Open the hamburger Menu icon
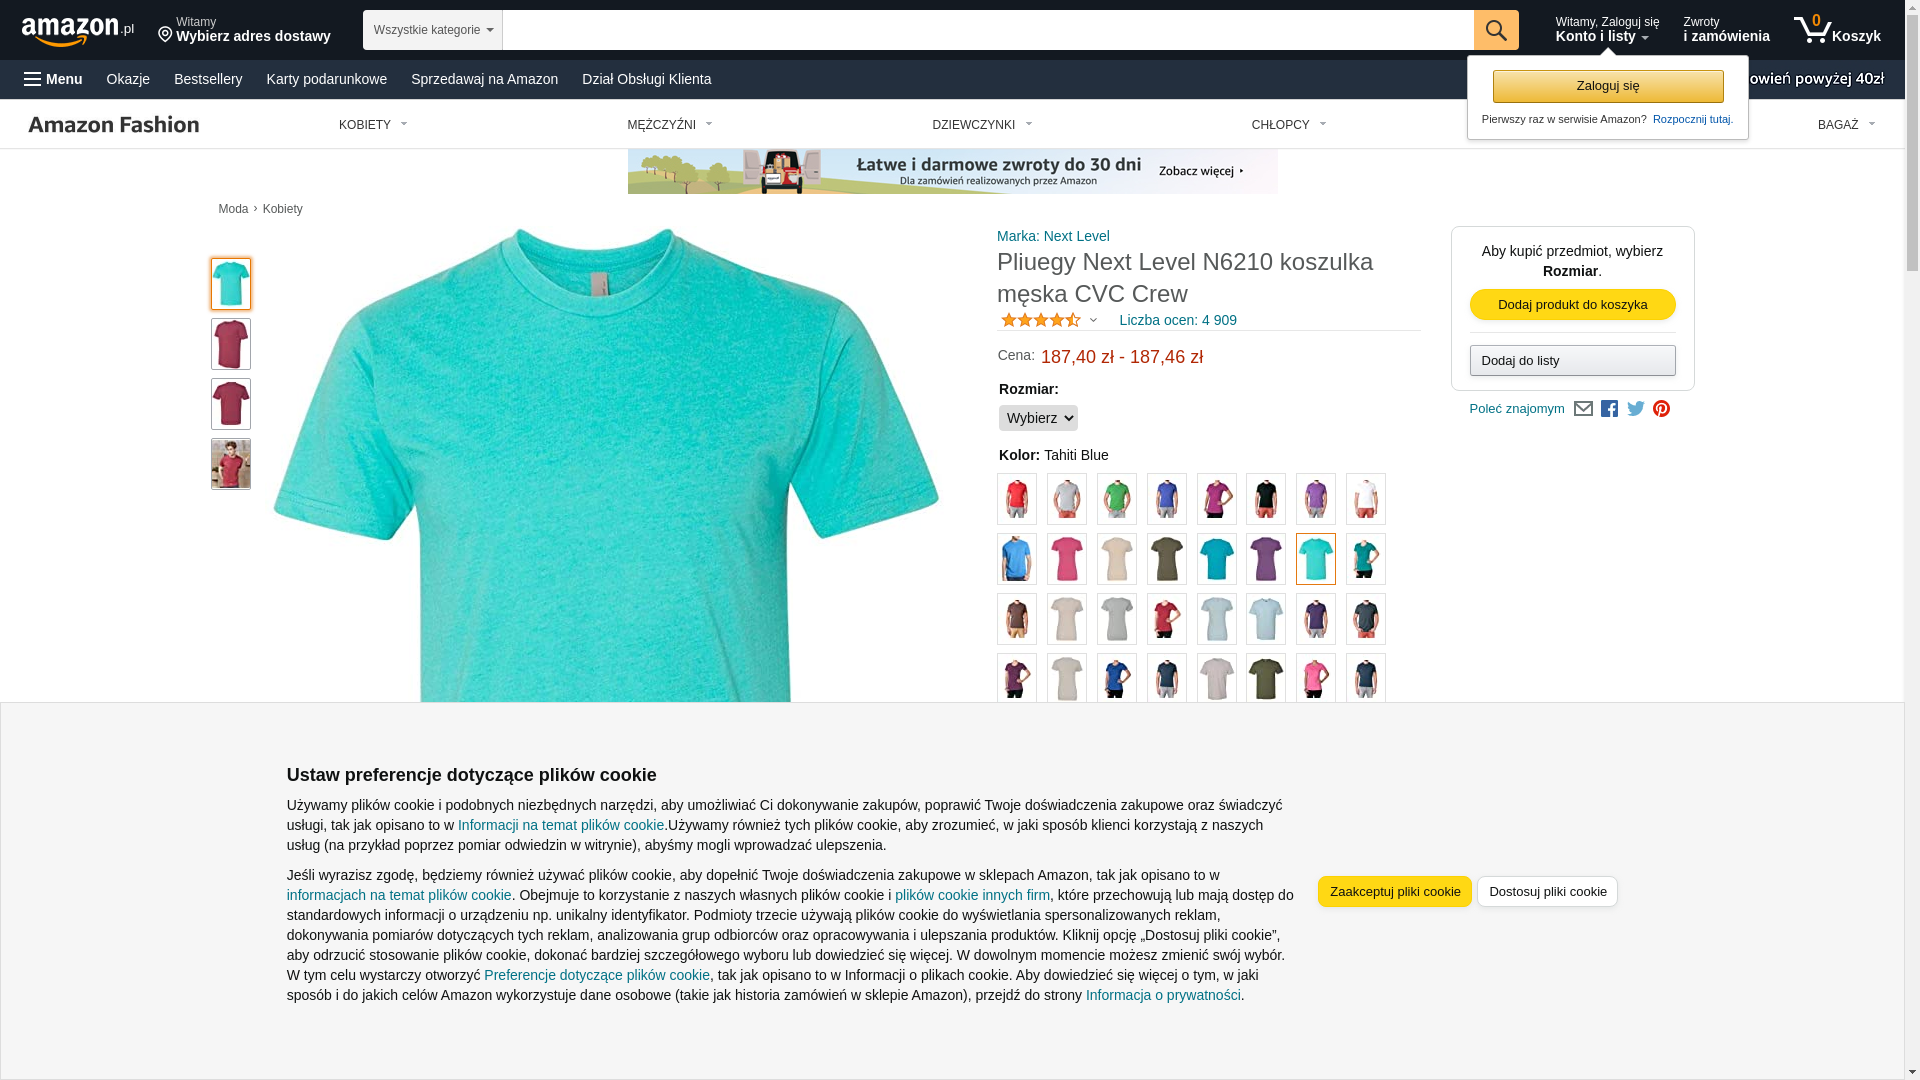 tap(33, 79)
